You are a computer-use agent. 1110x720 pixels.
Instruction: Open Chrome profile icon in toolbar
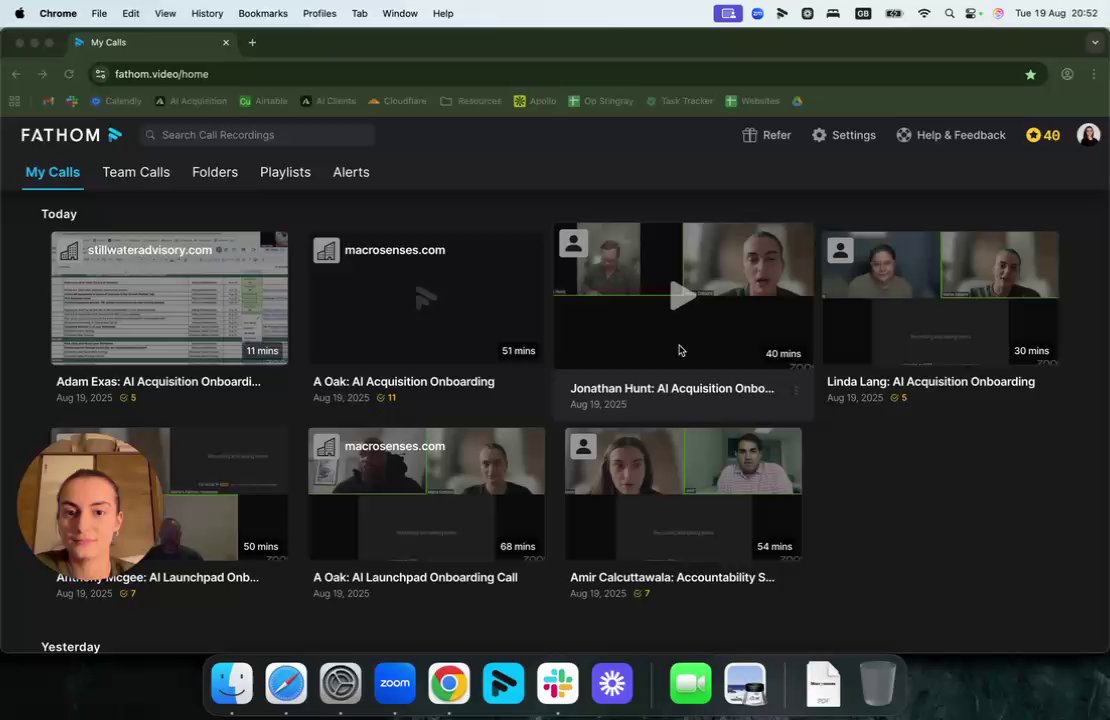pos(1067,74)
